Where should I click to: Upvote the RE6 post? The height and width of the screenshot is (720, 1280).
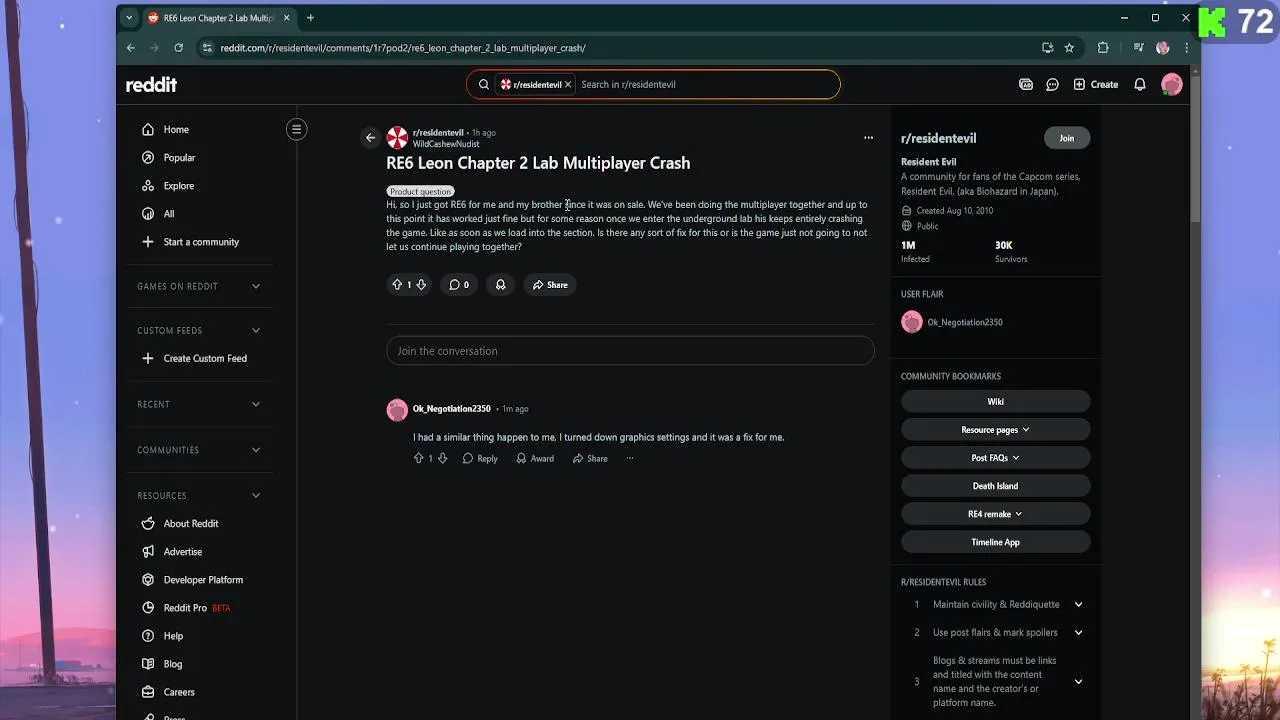397,285
